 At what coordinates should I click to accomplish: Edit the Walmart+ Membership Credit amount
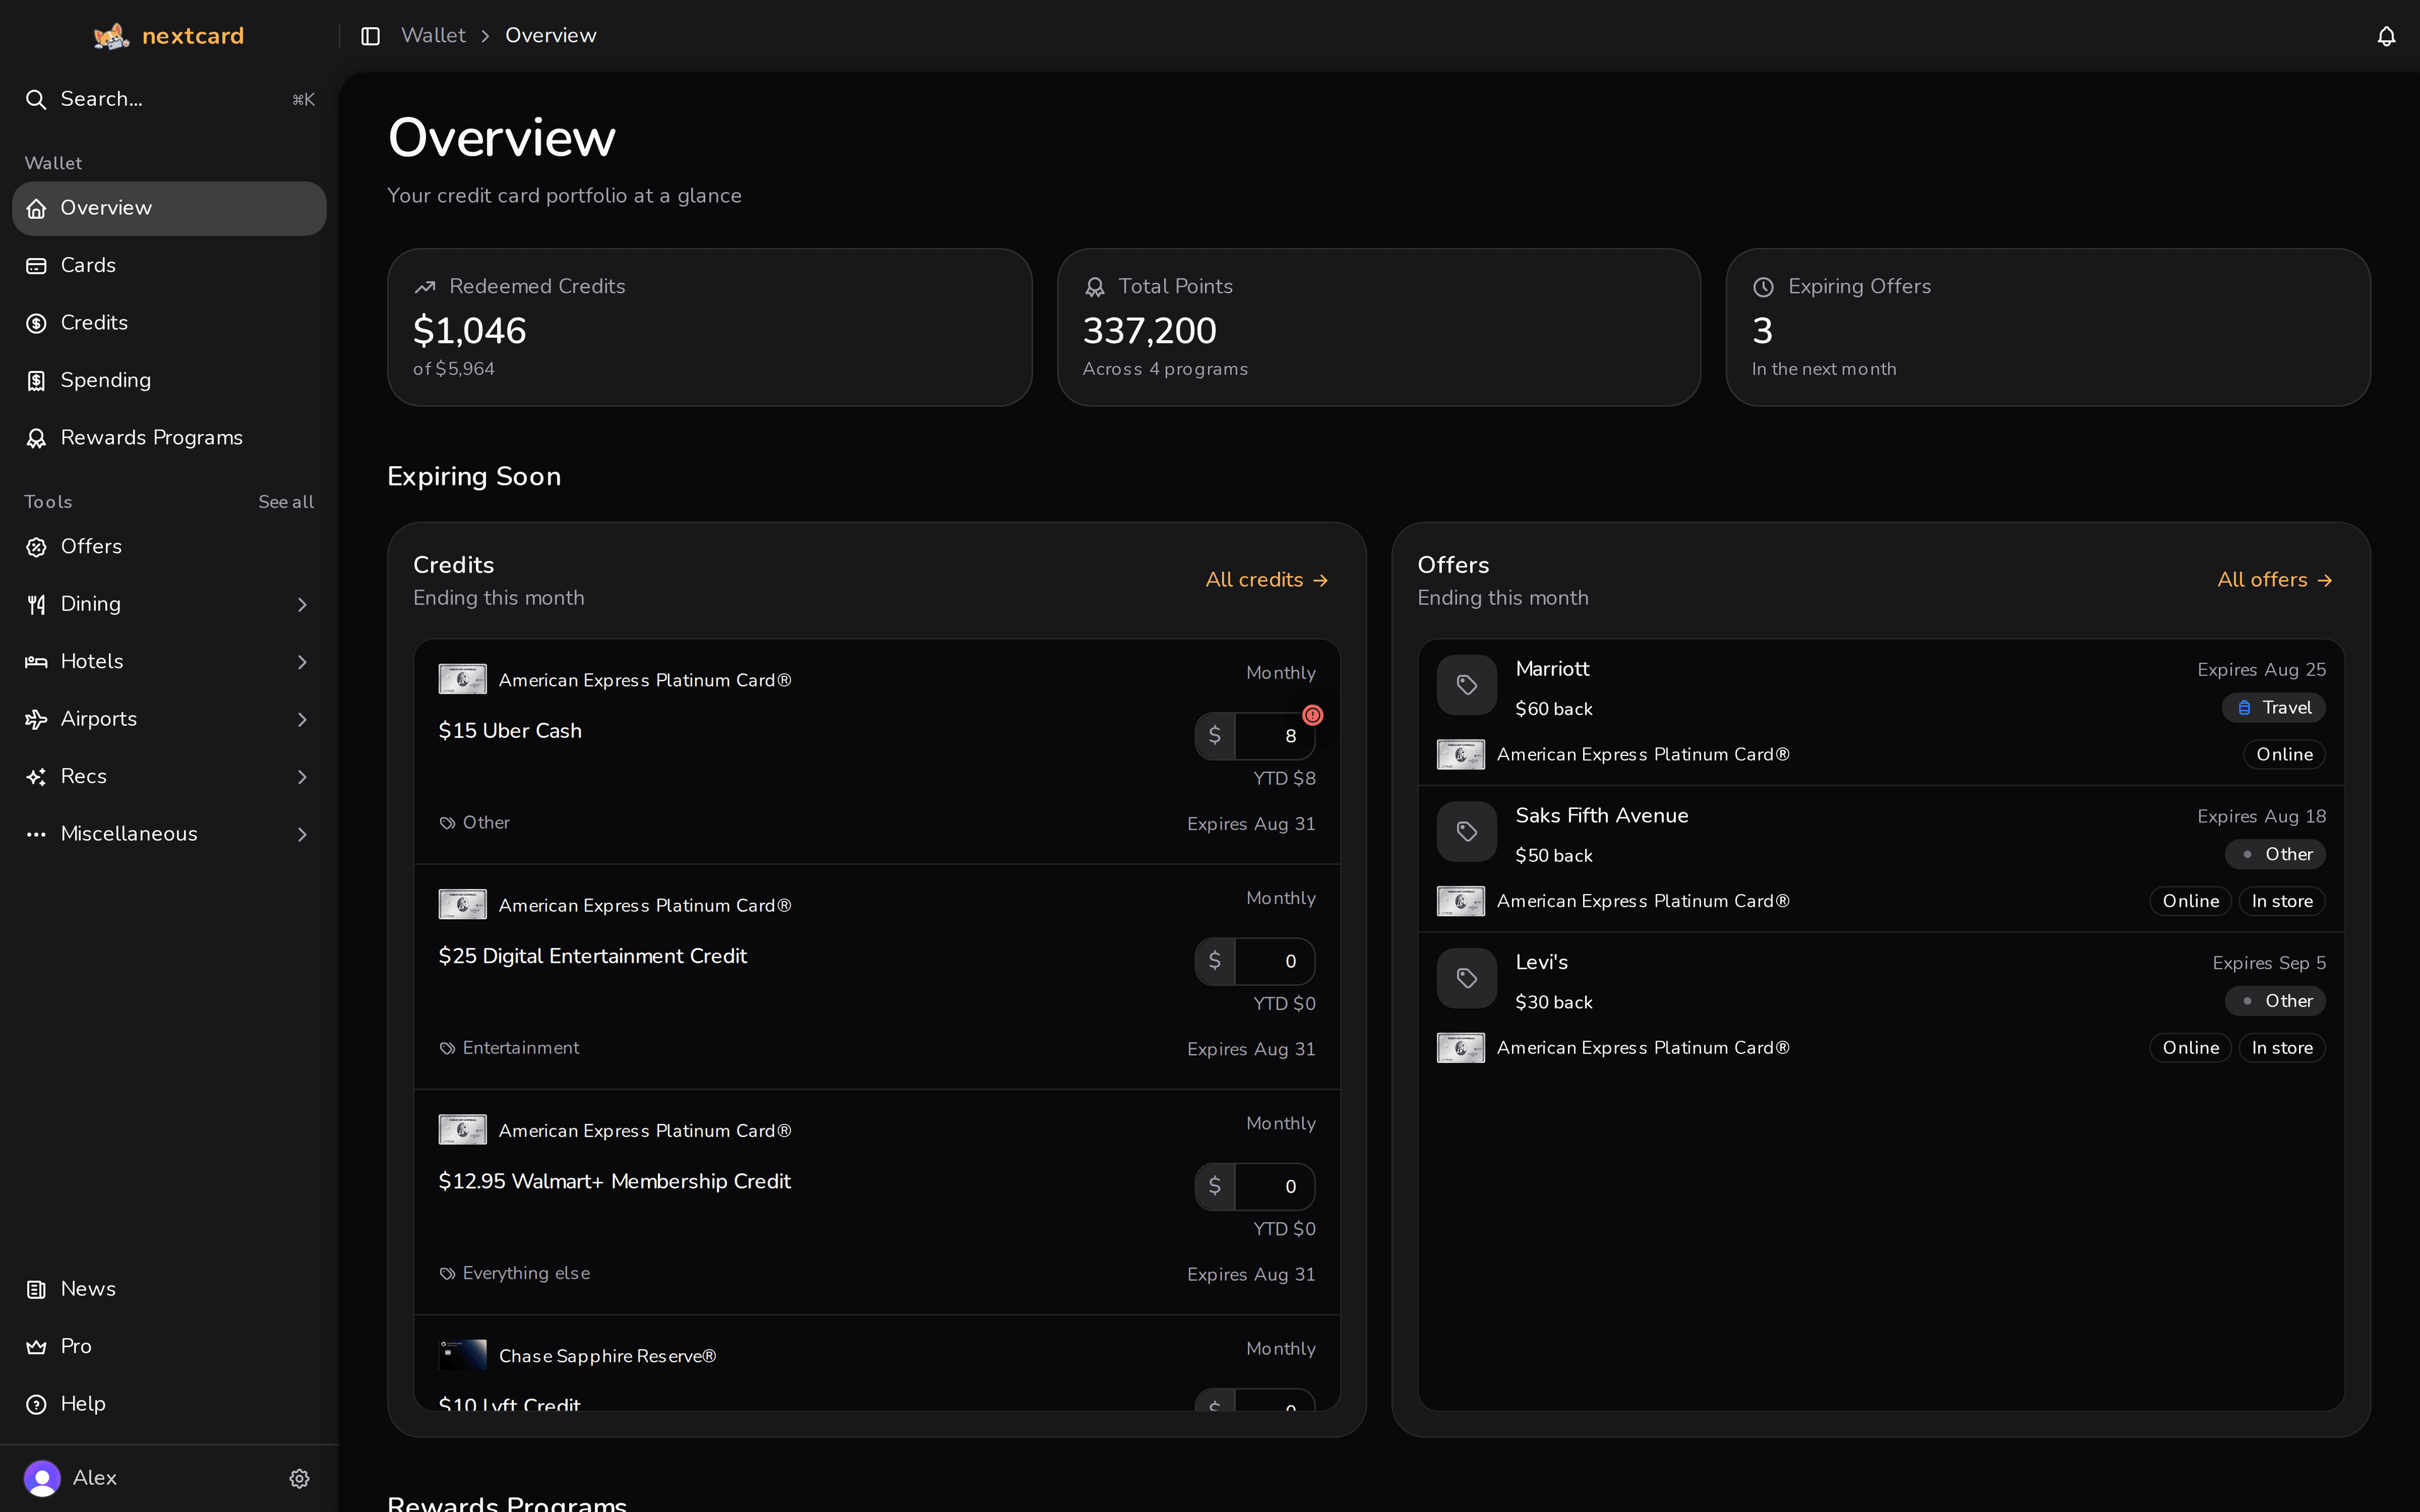[1274, 1186]
